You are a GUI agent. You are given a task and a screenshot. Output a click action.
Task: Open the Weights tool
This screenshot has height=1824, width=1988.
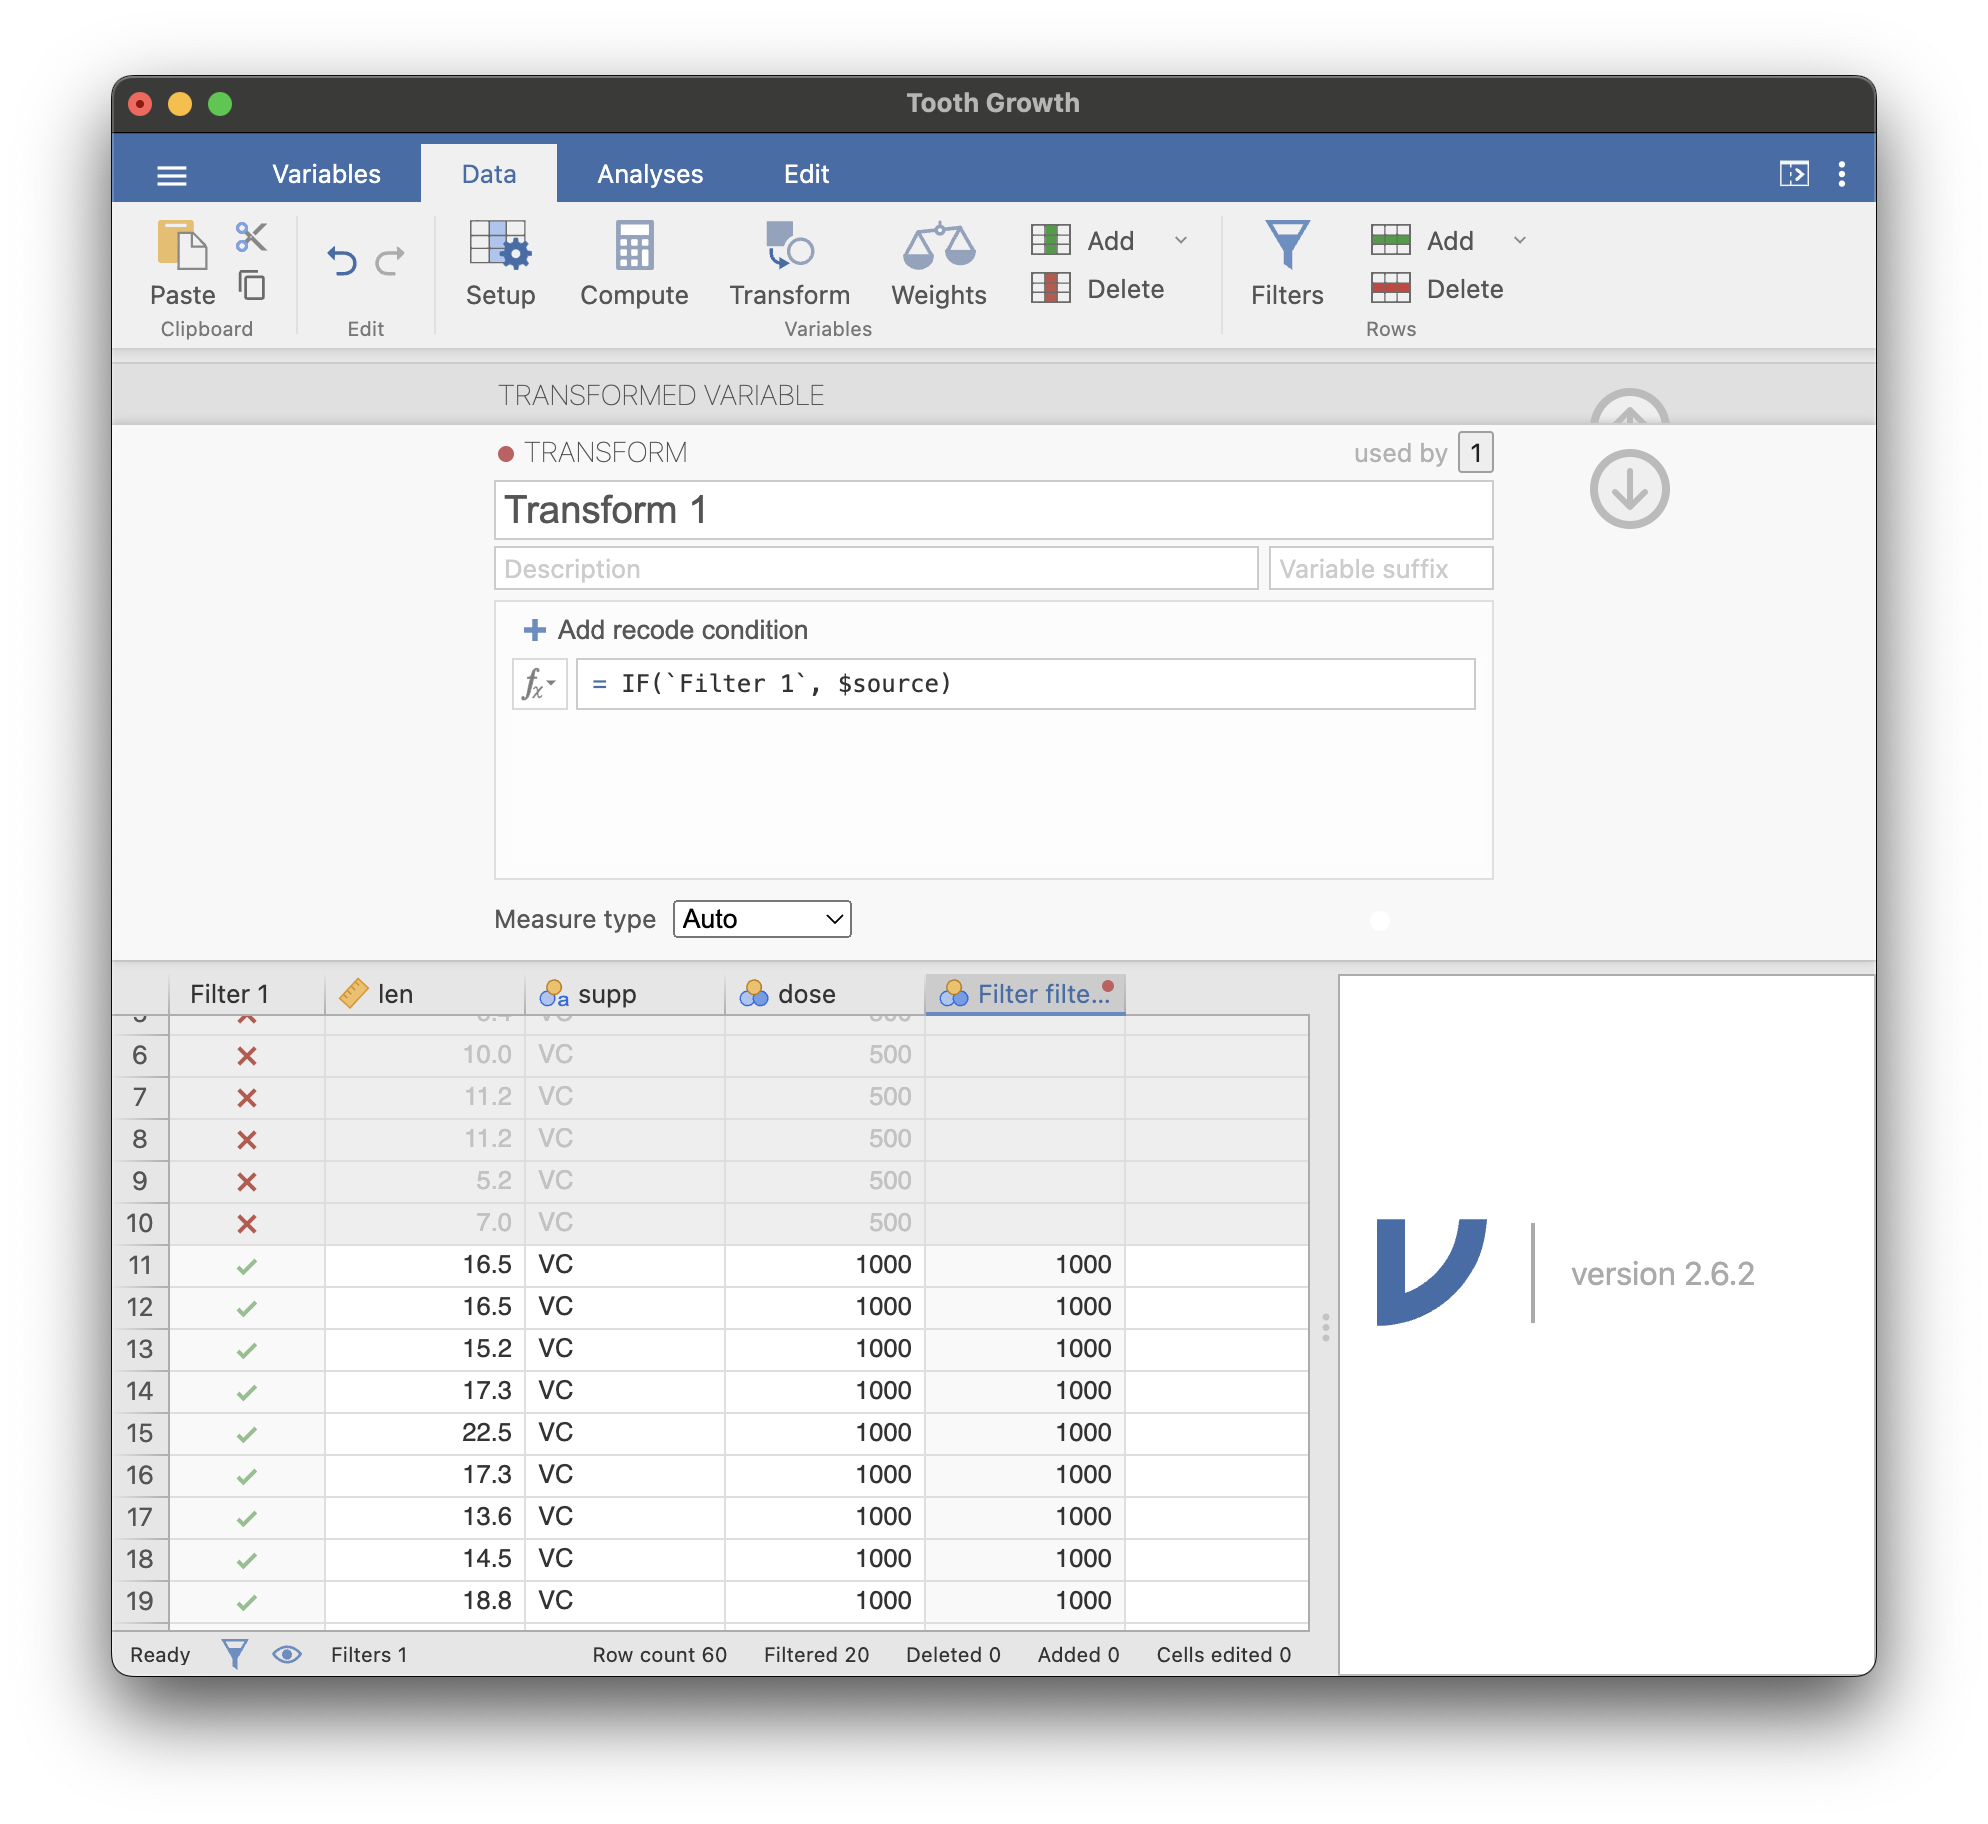click(938, 264)
